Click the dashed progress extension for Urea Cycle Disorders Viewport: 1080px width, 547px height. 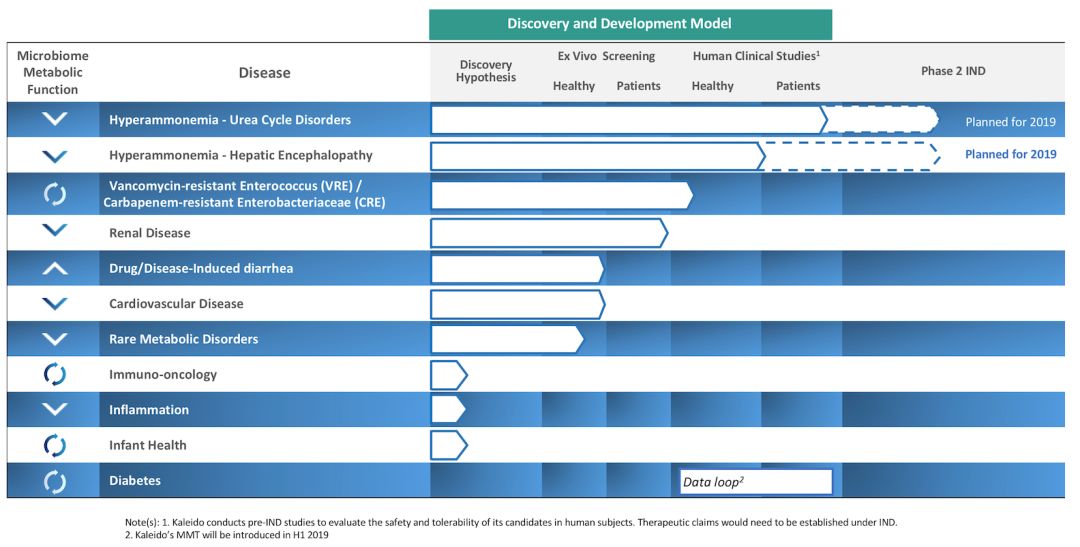pos(882,120)
